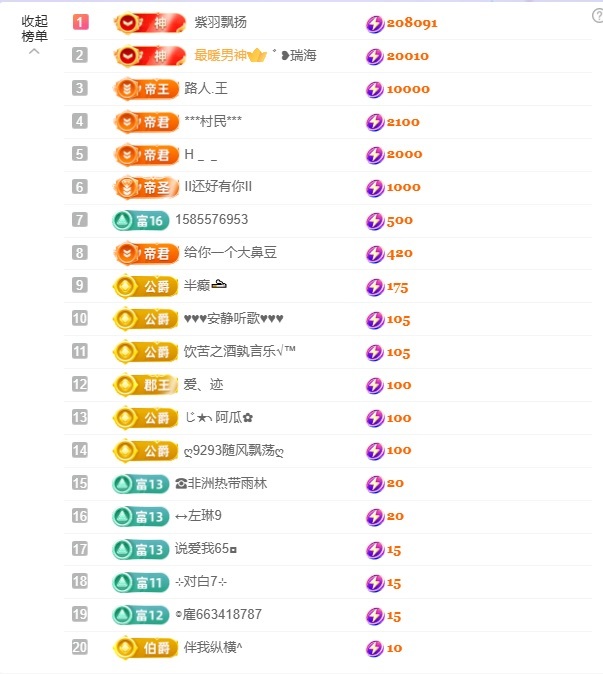603x674 pixels.
Task: Click the 帝王 badge beside 路人.王
Action: [x=146, y=88]
